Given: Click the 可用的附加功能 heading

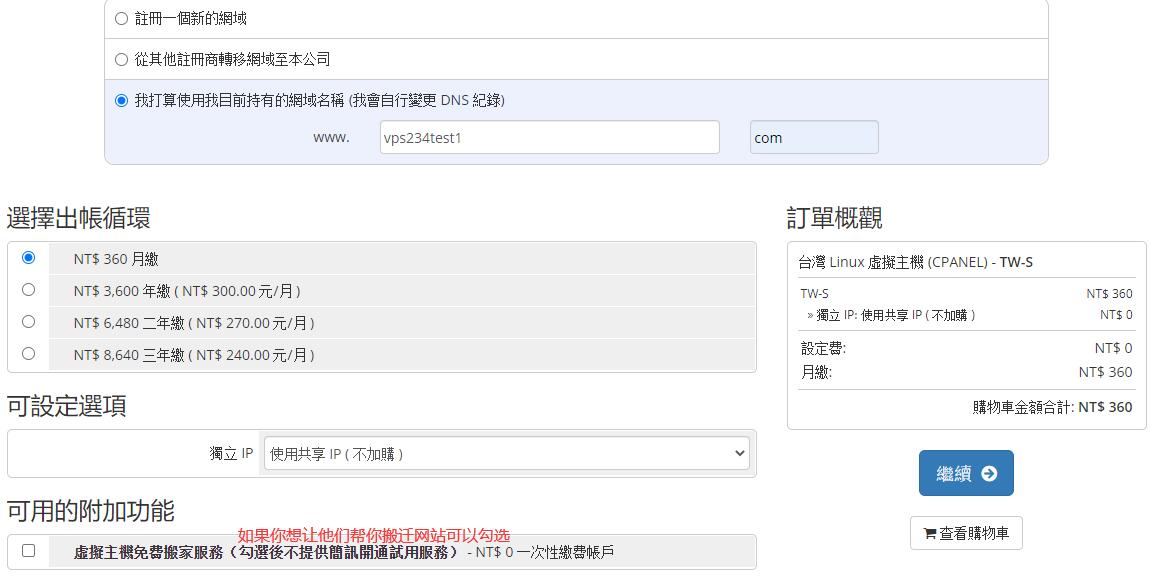Looking at the screenshot, I should 91,510.
